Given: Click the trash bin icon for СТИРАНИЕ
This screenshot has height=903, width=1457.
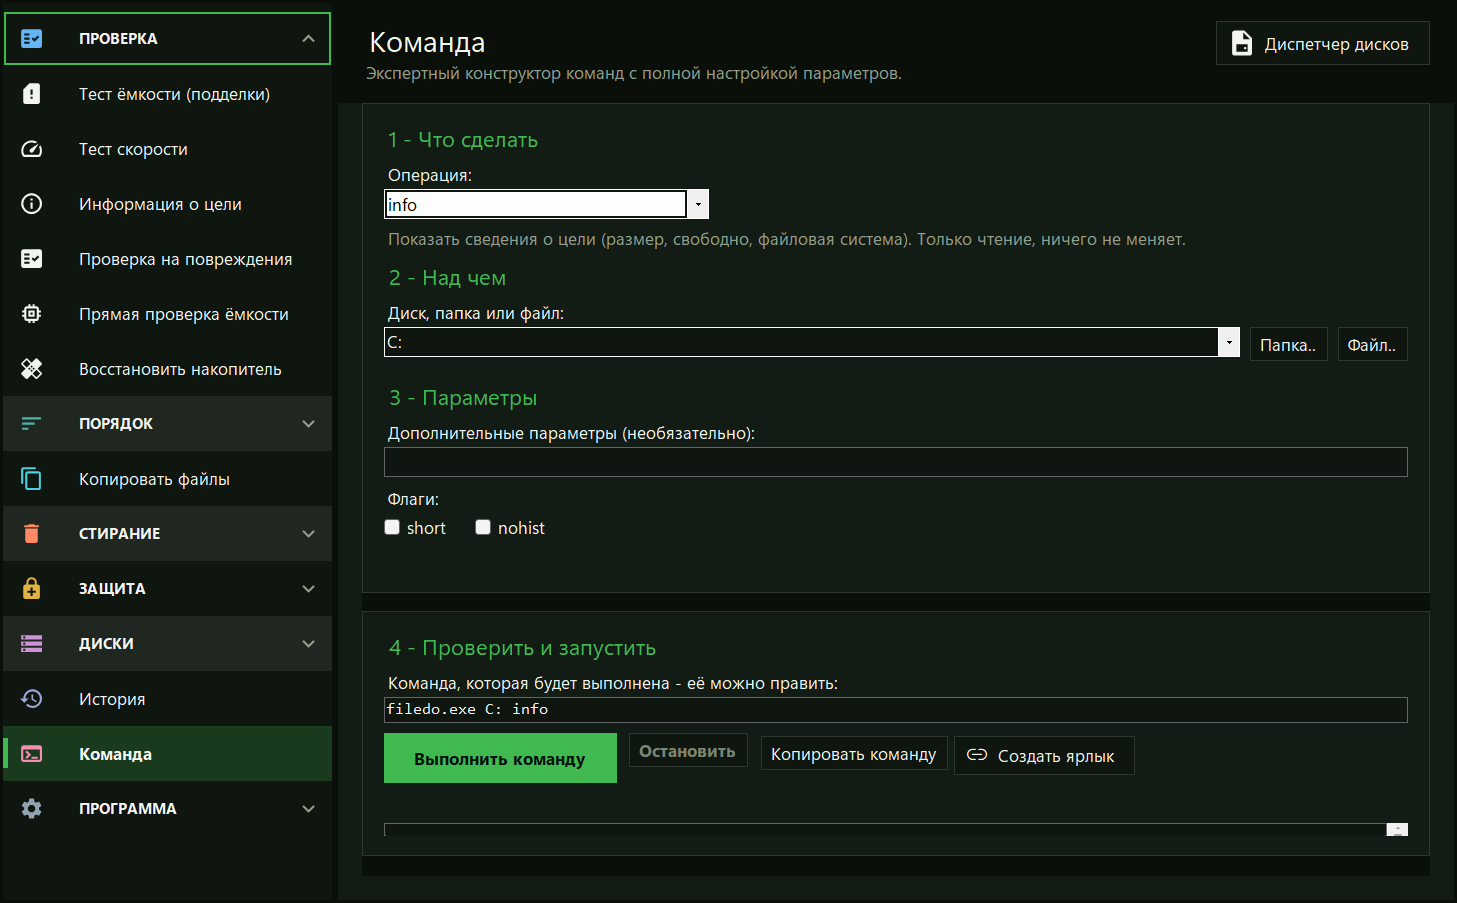Looking at the screenshot, I should [32, 534].
